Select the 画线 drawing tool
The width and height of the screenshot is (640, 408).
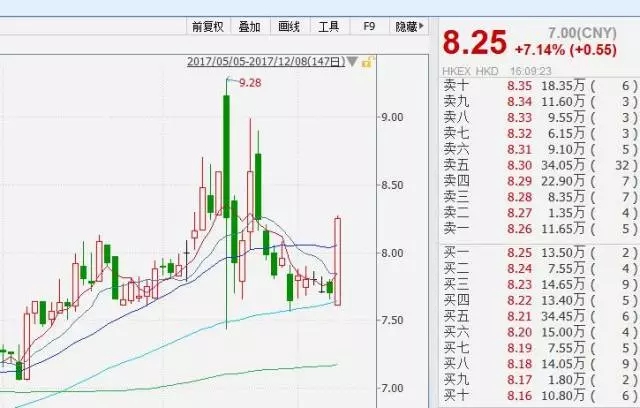point(289,27)
